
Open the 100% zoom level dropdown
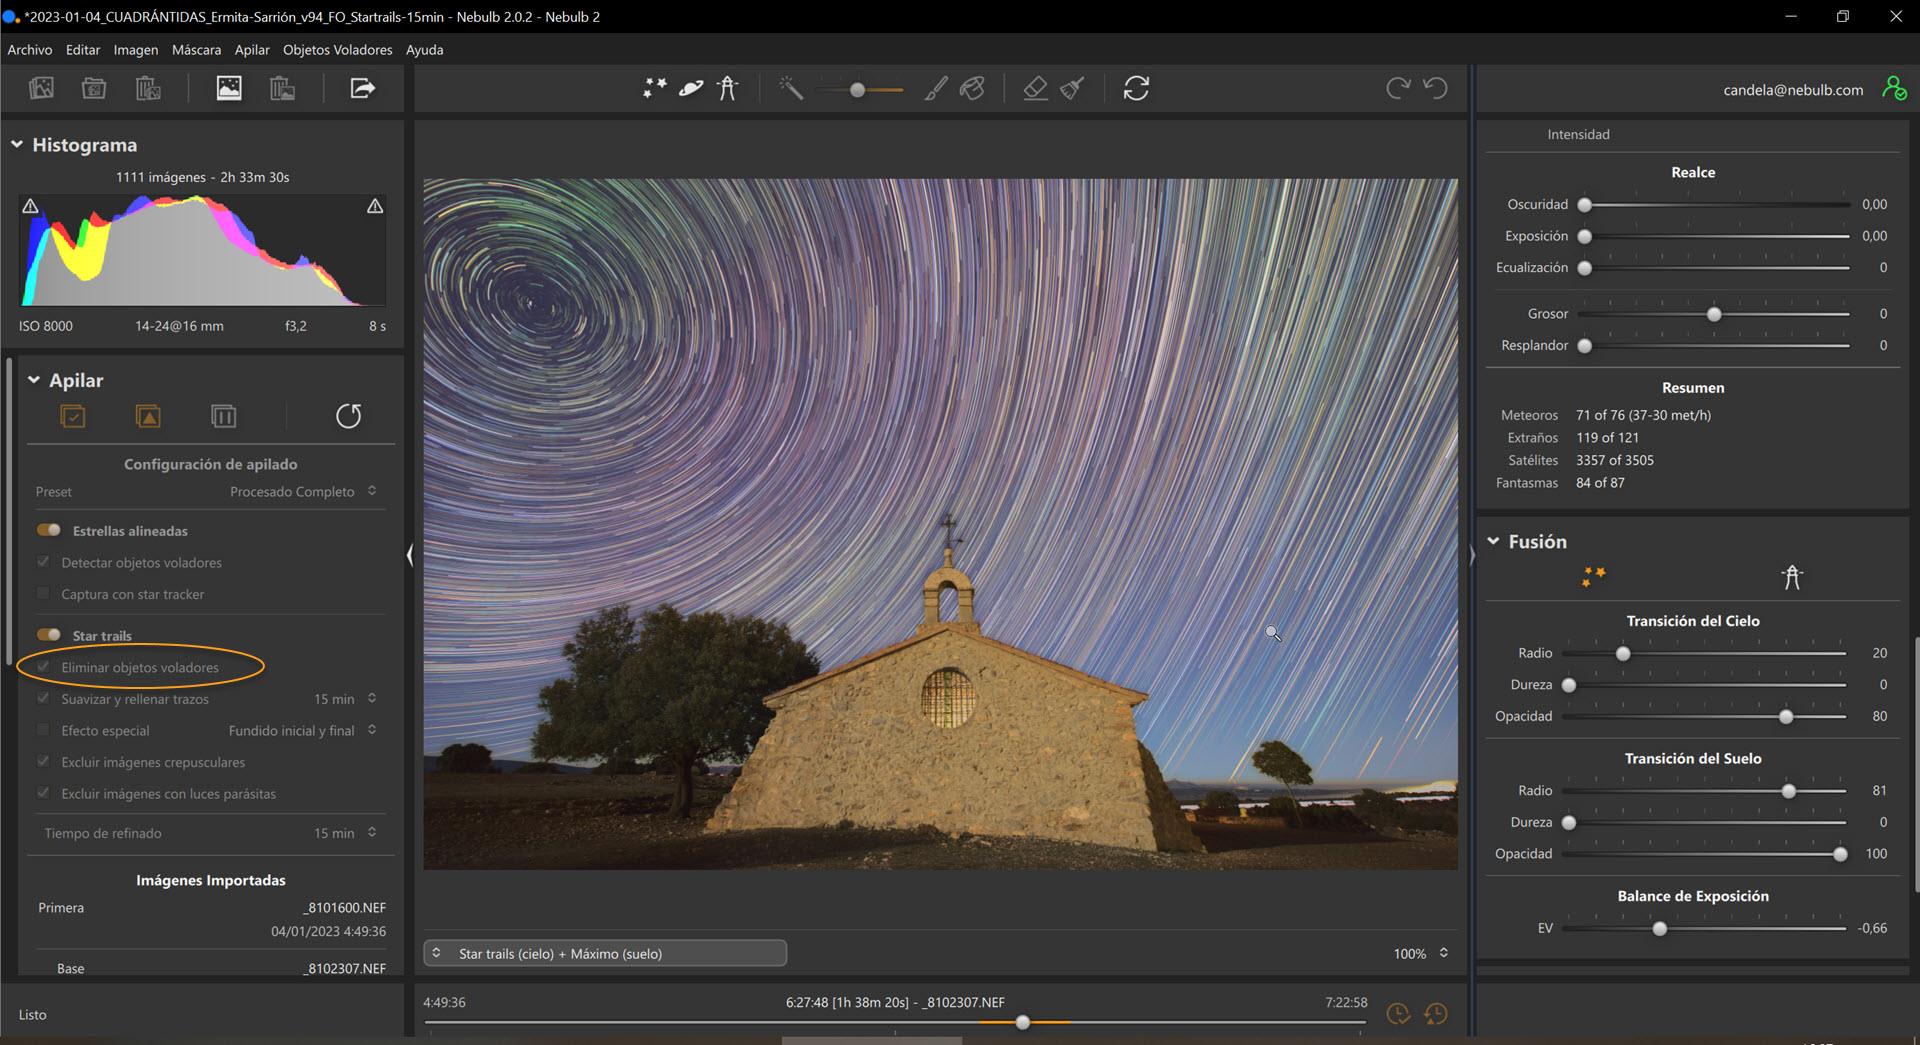point(1421,953)
